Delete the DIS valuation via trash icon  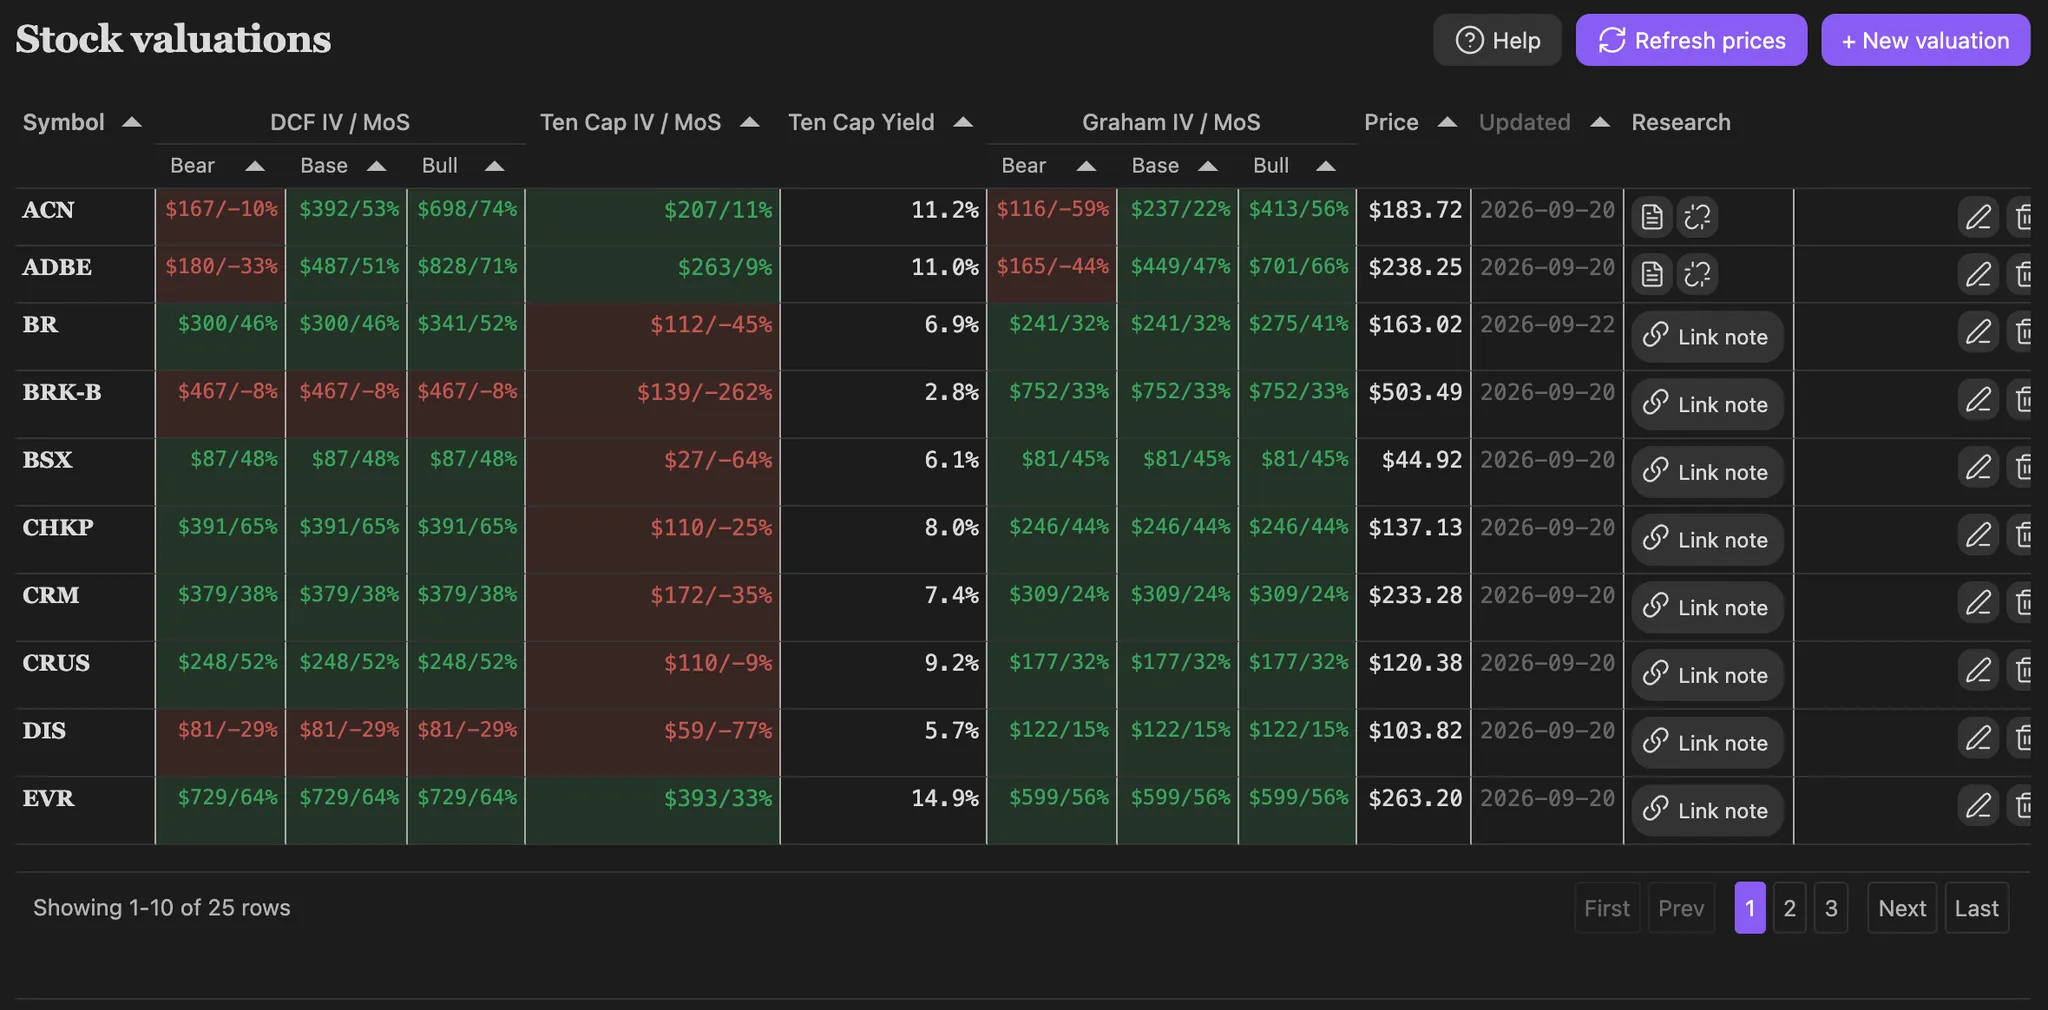[2021, 738]
